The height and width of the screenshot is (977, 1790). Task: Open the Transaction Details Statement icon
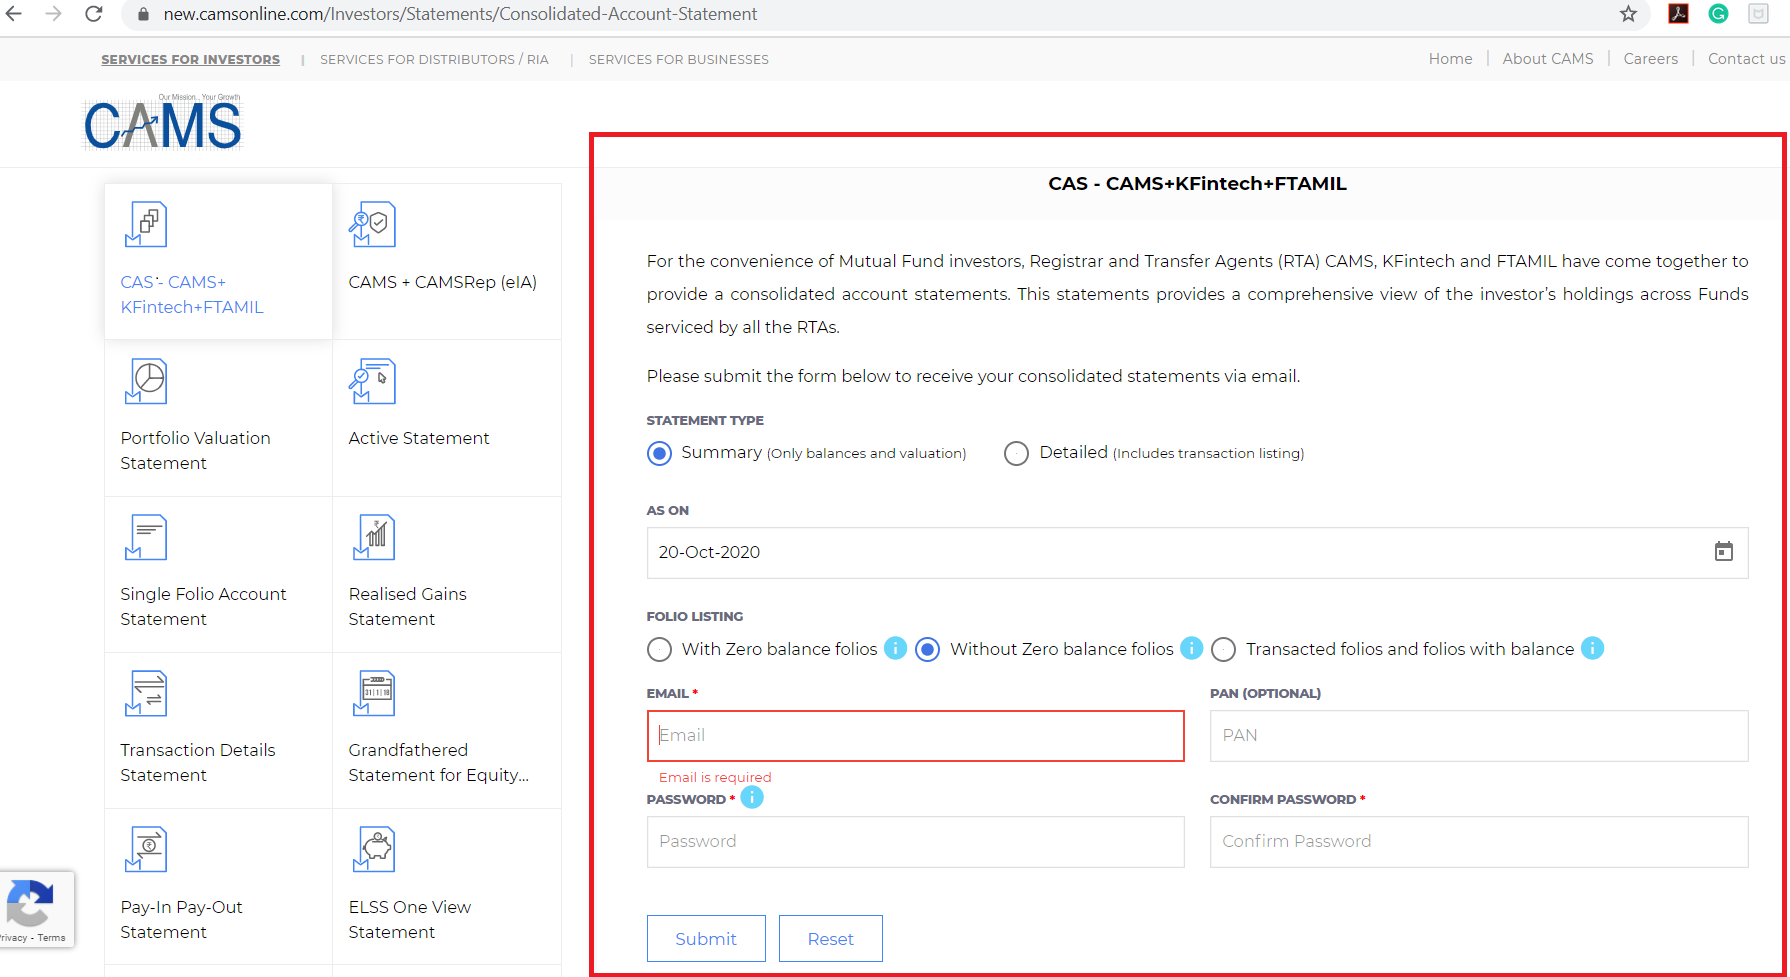[x=146, y=693]
